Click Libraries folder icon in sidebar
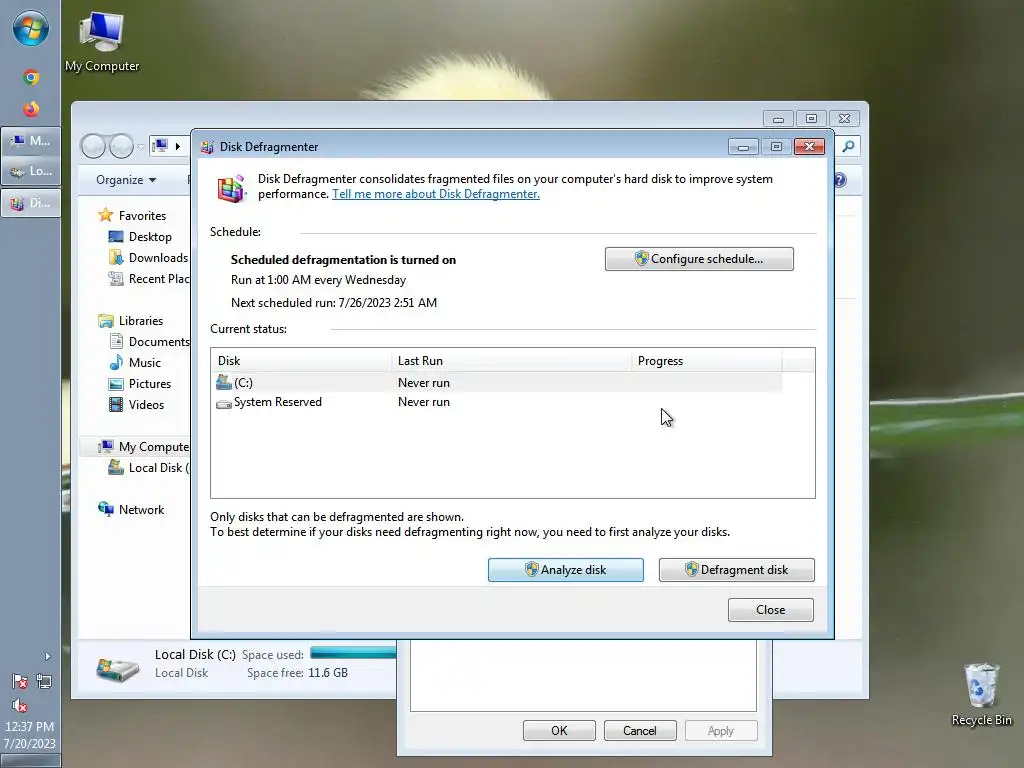The width and height of the screenshot is (1024, 768). (x=105, y=321)
